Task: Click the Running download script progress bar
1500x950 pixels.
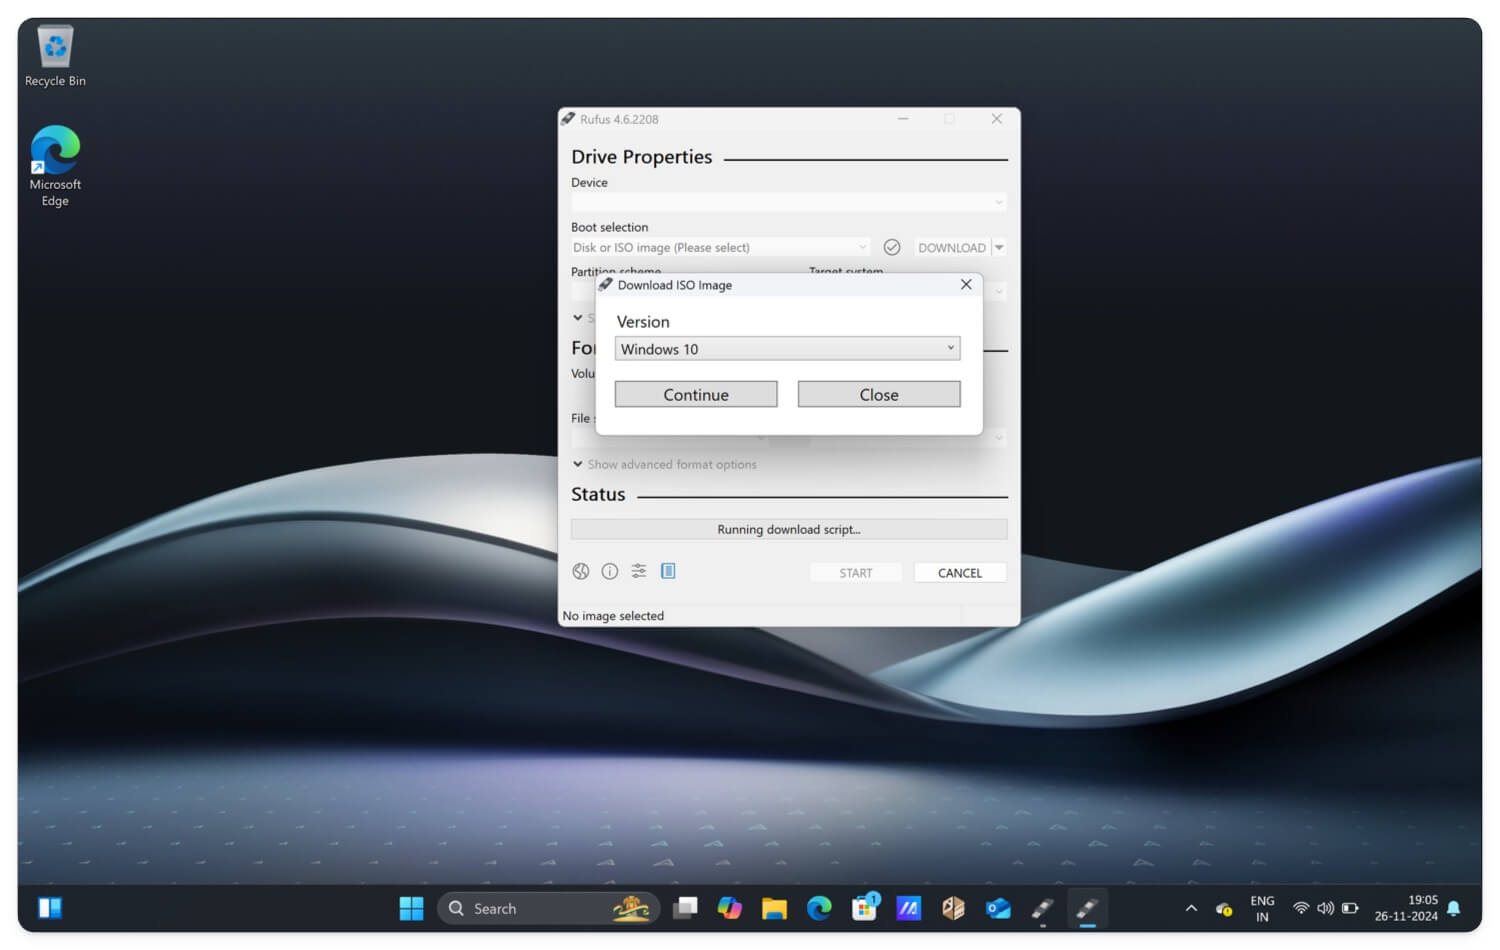Action: 789,529
